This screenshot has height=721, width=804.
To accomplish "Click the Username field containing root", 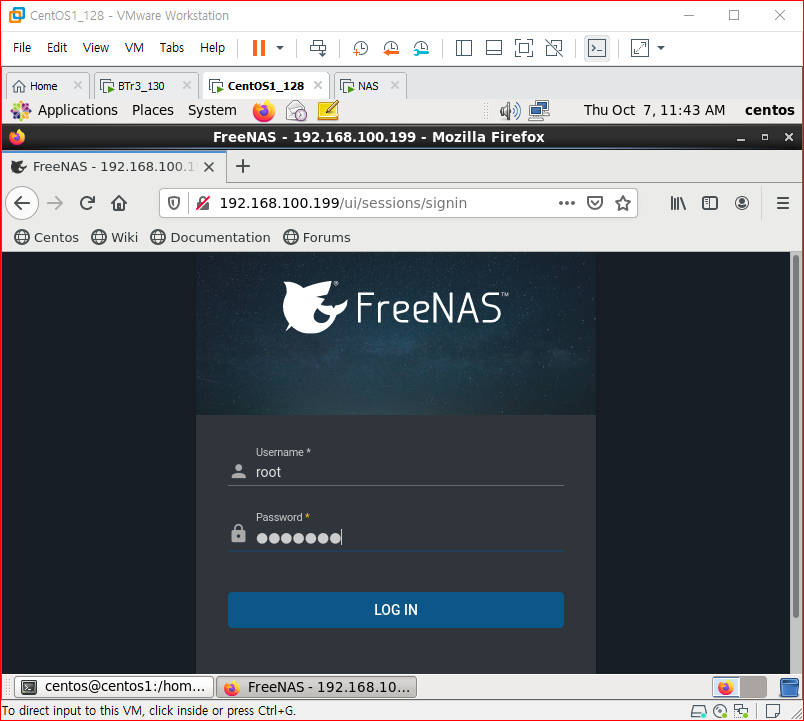I will (x=396, y=472).
